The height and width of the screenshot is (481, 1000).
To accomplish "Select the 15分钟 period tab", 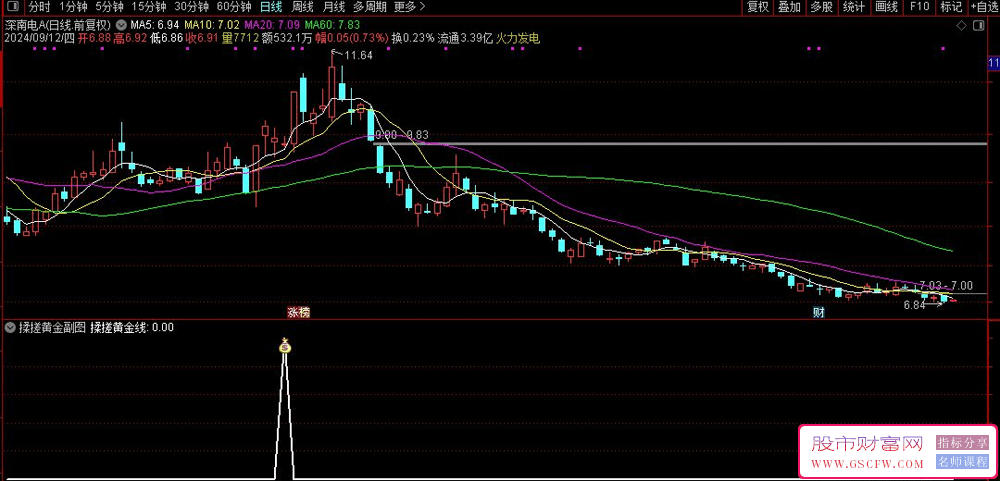I will (x=149, y=7).
